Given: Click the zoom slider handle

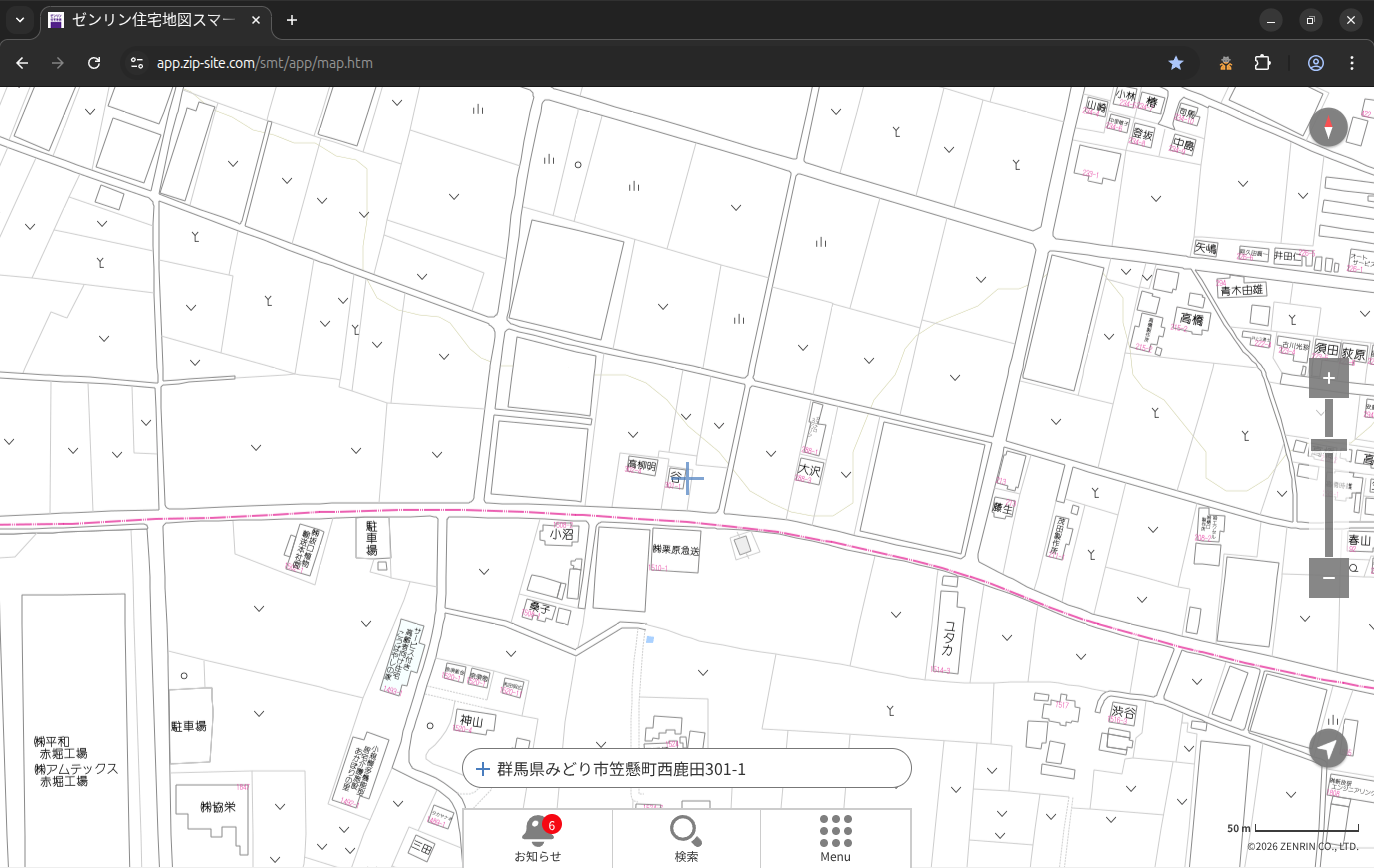Looking at the screenshot, I should tap(1328, 445).
